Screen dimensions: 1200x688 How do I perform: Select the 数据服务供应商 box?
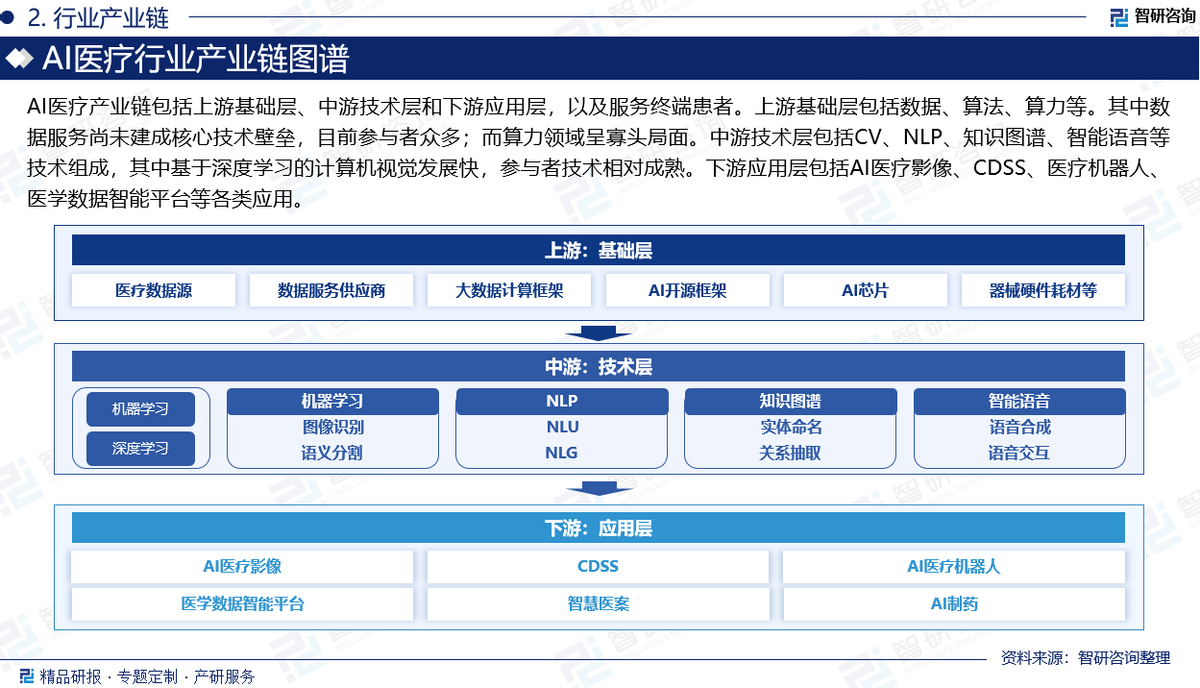tap(331, 291)
